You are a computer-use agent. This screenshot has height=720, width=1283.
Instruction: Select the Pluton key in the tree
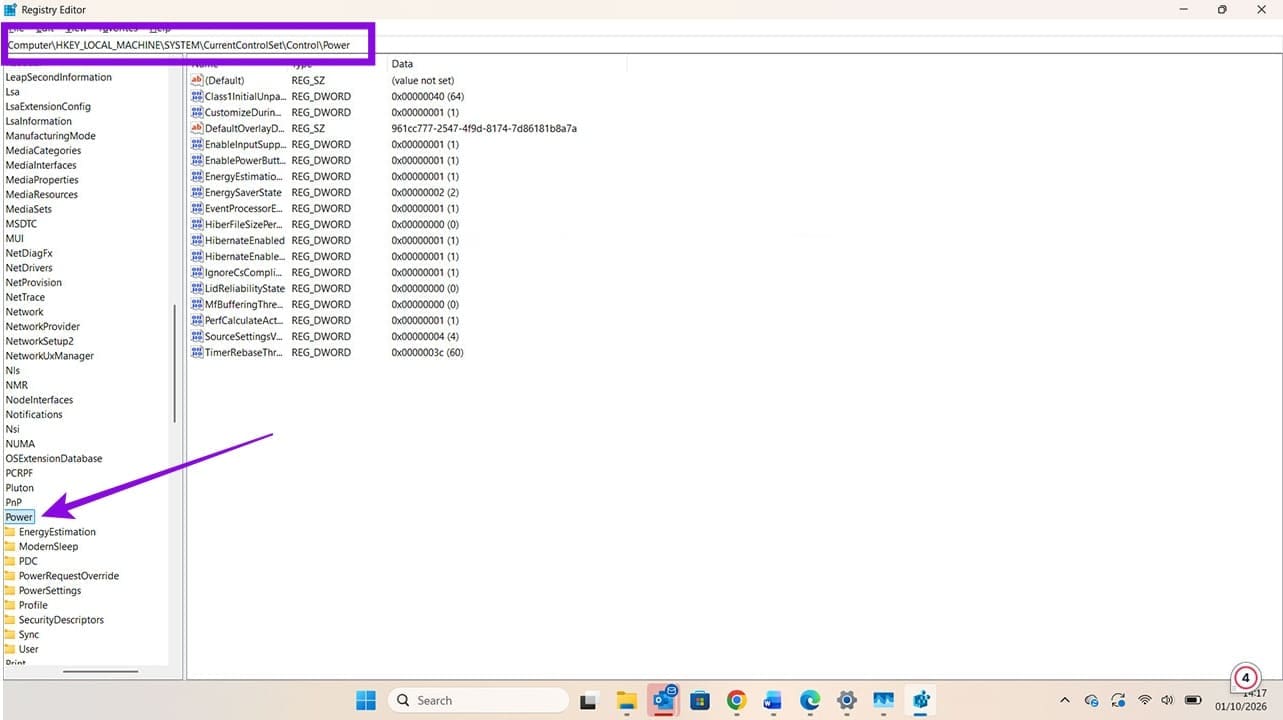19,488
